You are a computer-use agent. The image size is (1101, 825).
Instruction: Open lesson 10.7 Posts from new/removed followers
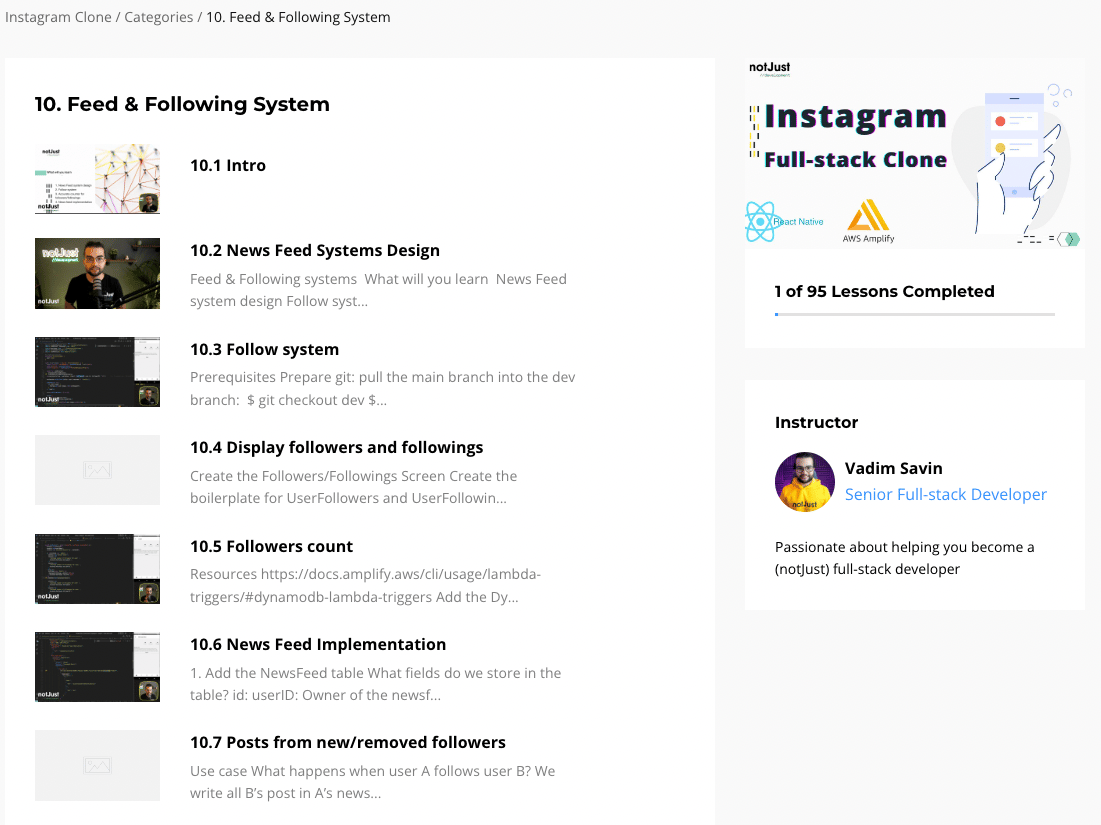click(348, 743)
